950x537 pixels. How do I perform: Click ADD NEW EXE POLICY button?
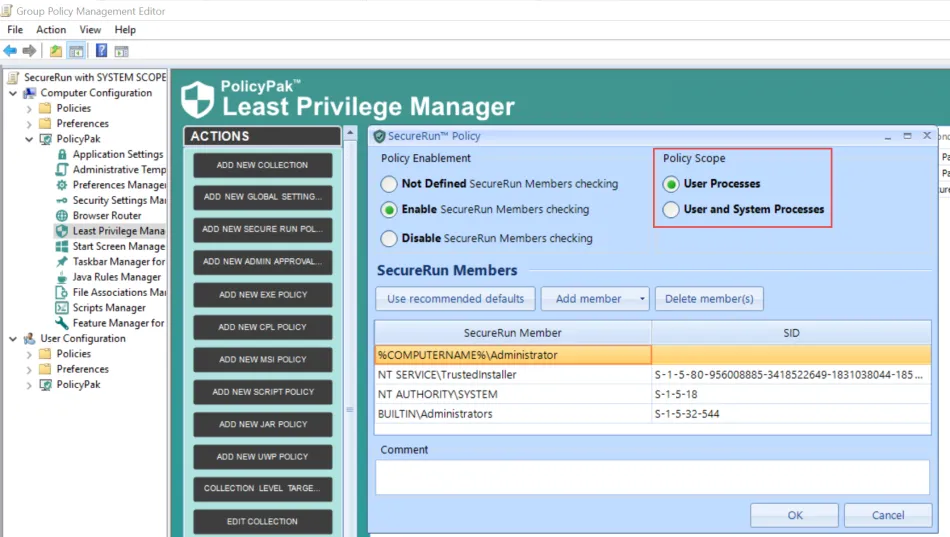[263, 295]
